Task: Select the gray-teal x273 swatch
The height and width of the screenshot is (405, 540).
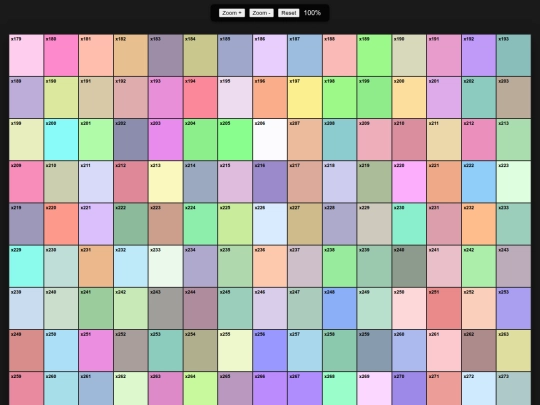Action: pos(513,388)
